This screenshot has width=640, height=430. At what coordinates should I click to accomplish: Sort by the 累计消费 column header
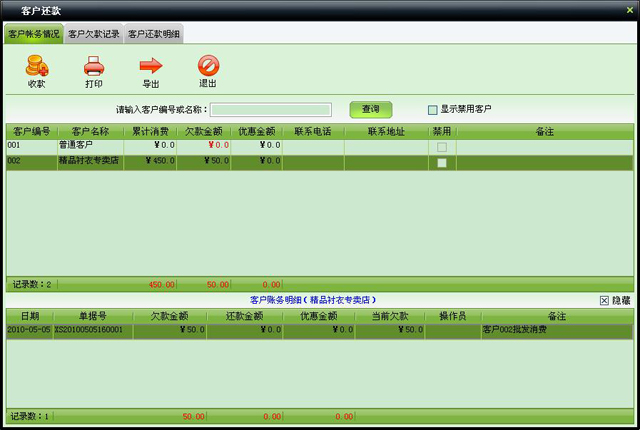(149, 131)
